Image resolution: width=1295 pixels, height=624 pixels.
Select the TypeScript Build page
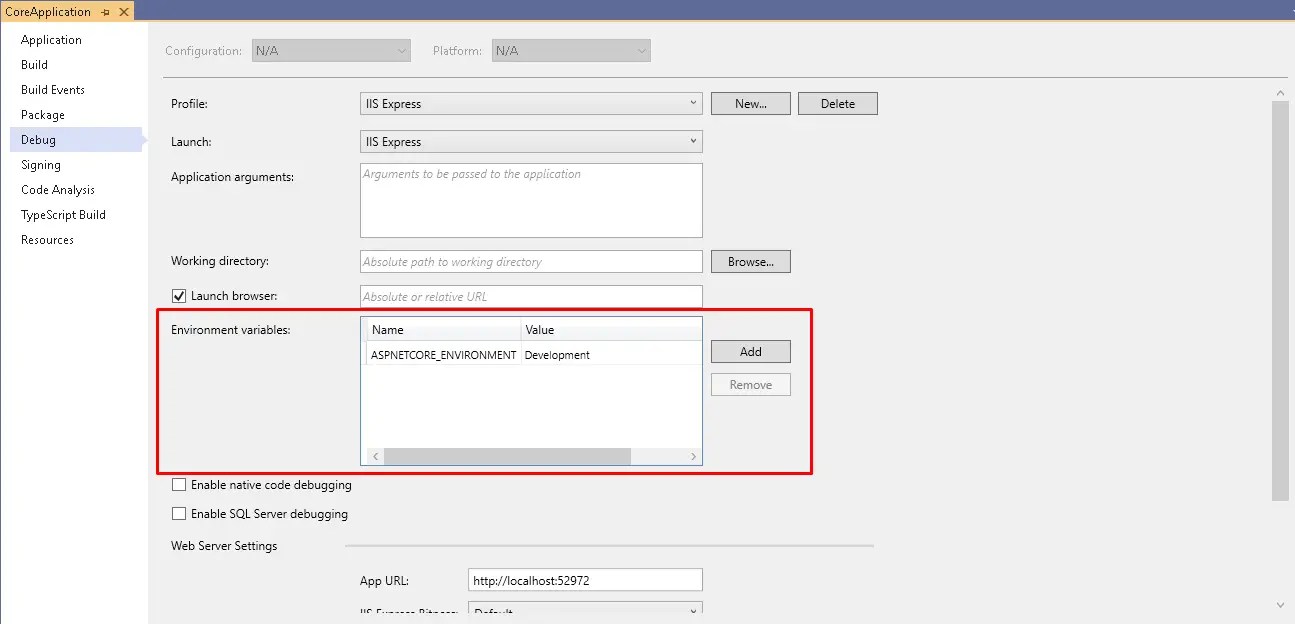click(61, 214)
